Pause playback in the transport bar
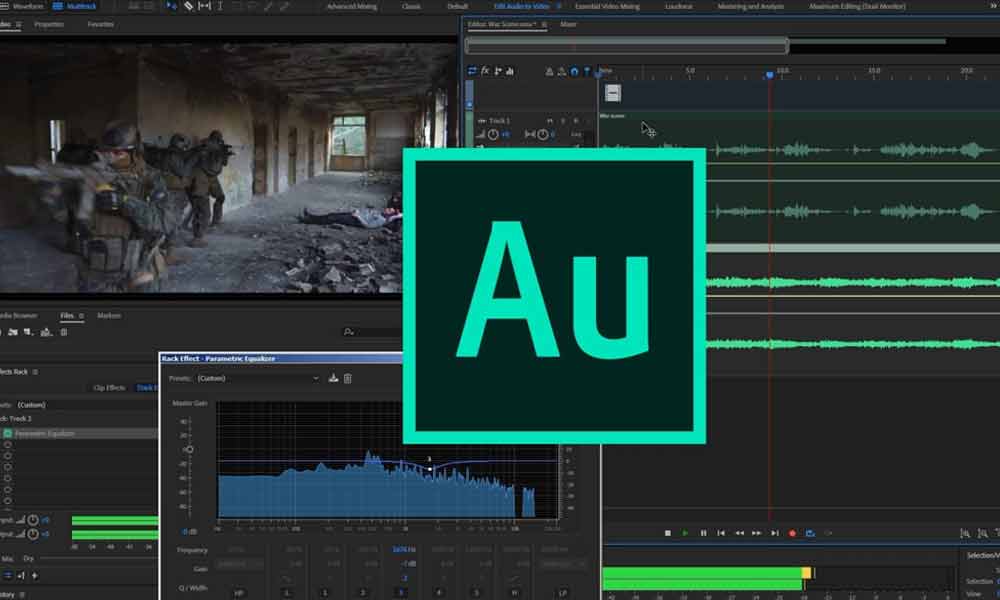Viewport: 1000px width, 600px height. 703,533
